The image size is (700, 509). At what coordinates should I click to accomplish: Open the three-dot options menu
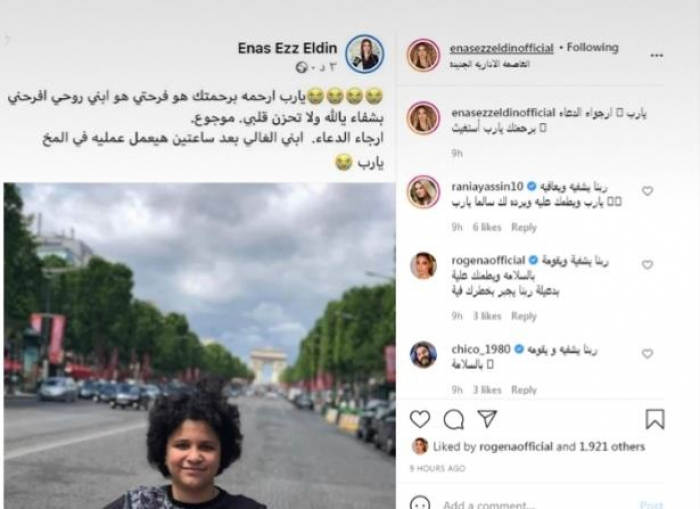pyautogui.click(x=657, y=55)
